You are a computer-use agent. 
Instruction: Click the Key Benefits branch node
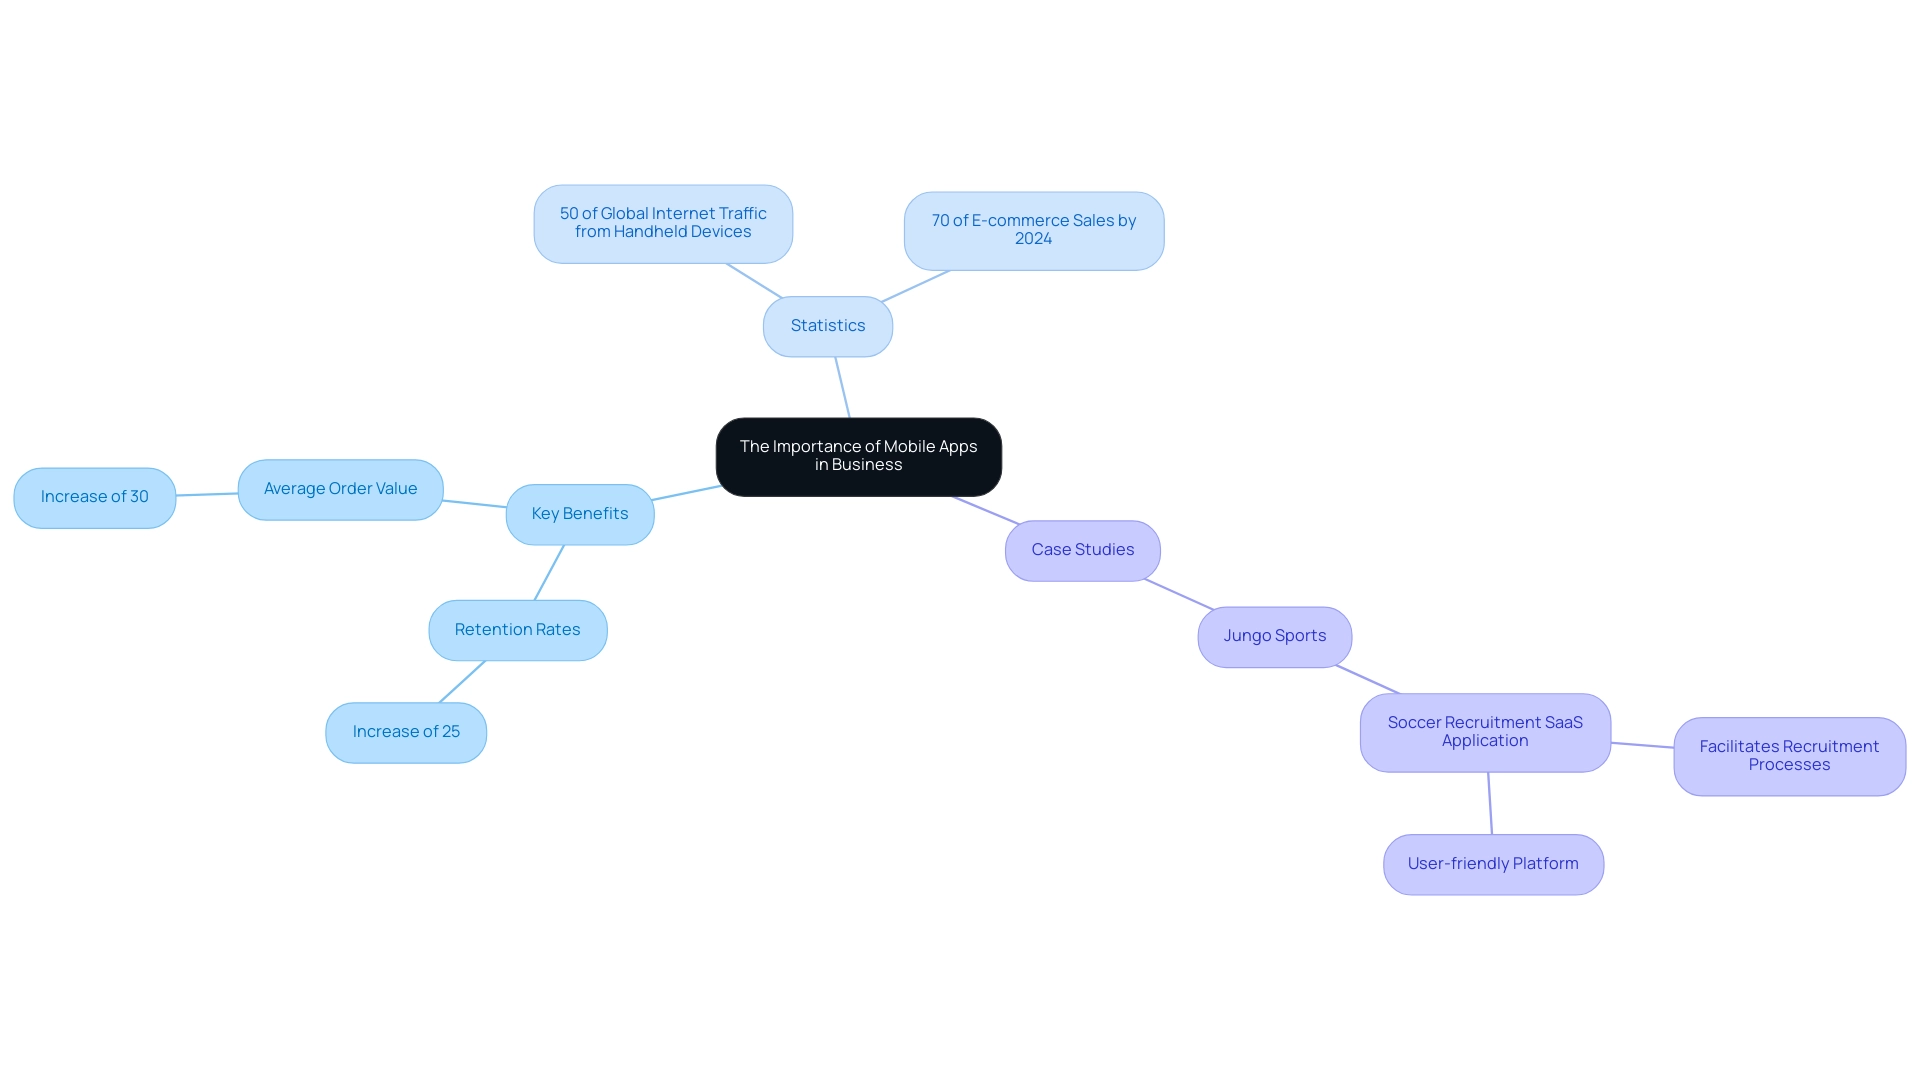(580, 513)
